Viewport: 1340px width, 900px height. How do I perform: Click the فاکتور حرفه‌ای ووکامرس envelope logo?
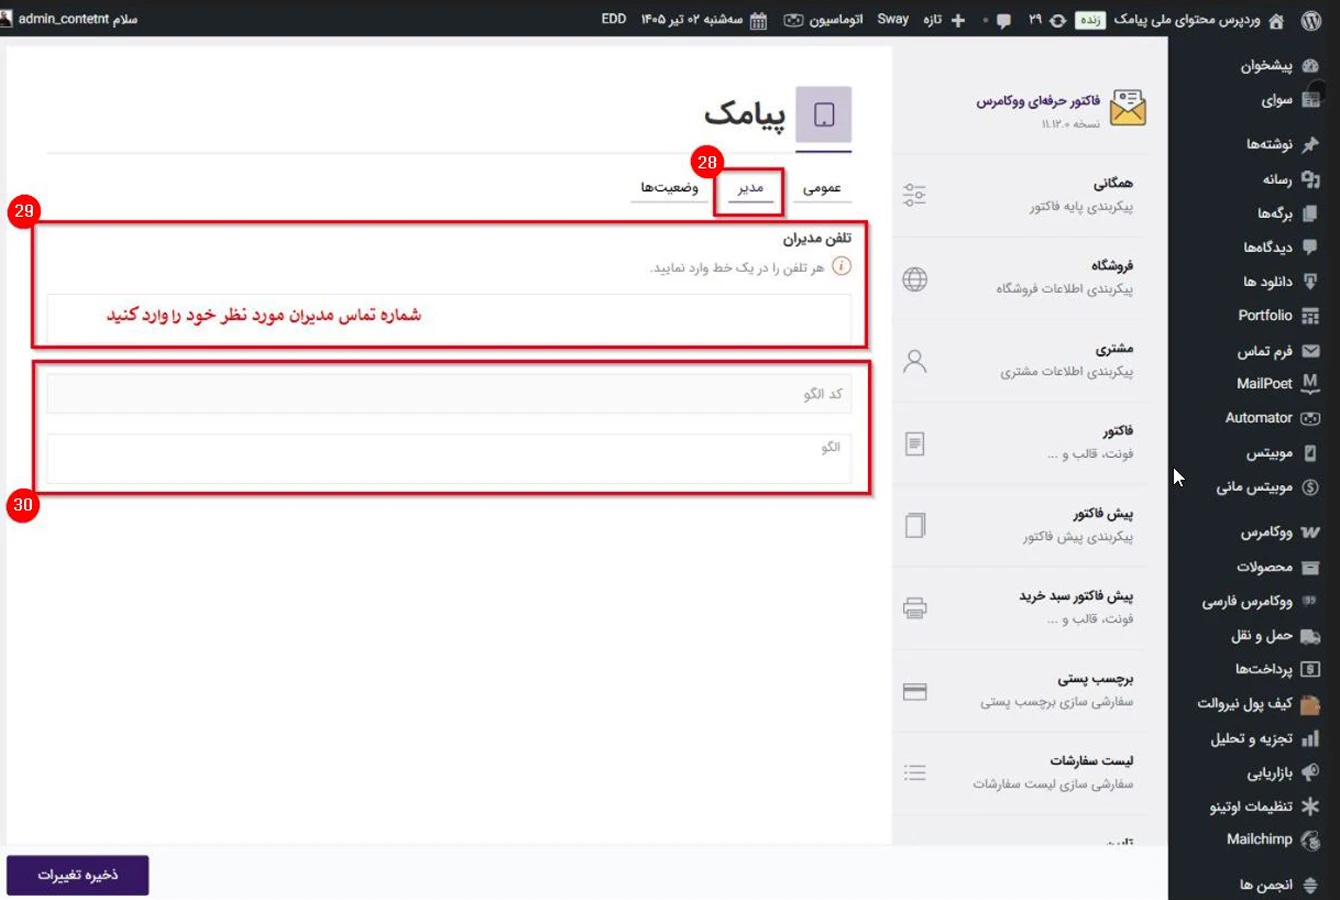point(1127,108)
